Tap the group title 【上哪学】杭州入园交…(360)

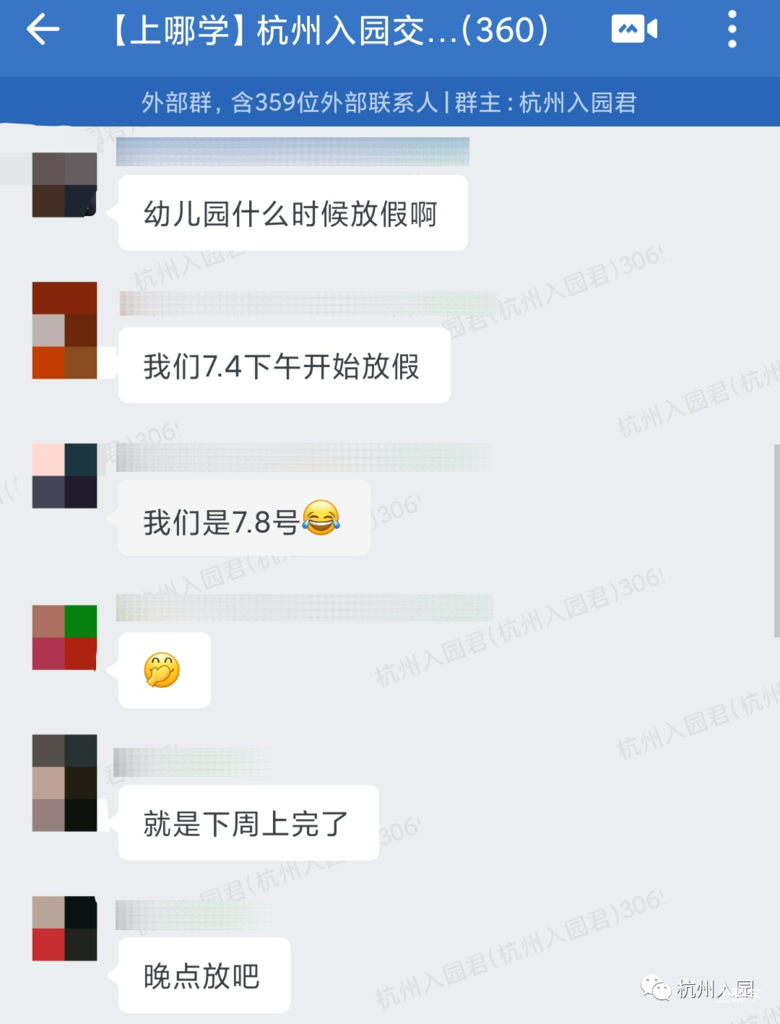click(x=332, y=30)
